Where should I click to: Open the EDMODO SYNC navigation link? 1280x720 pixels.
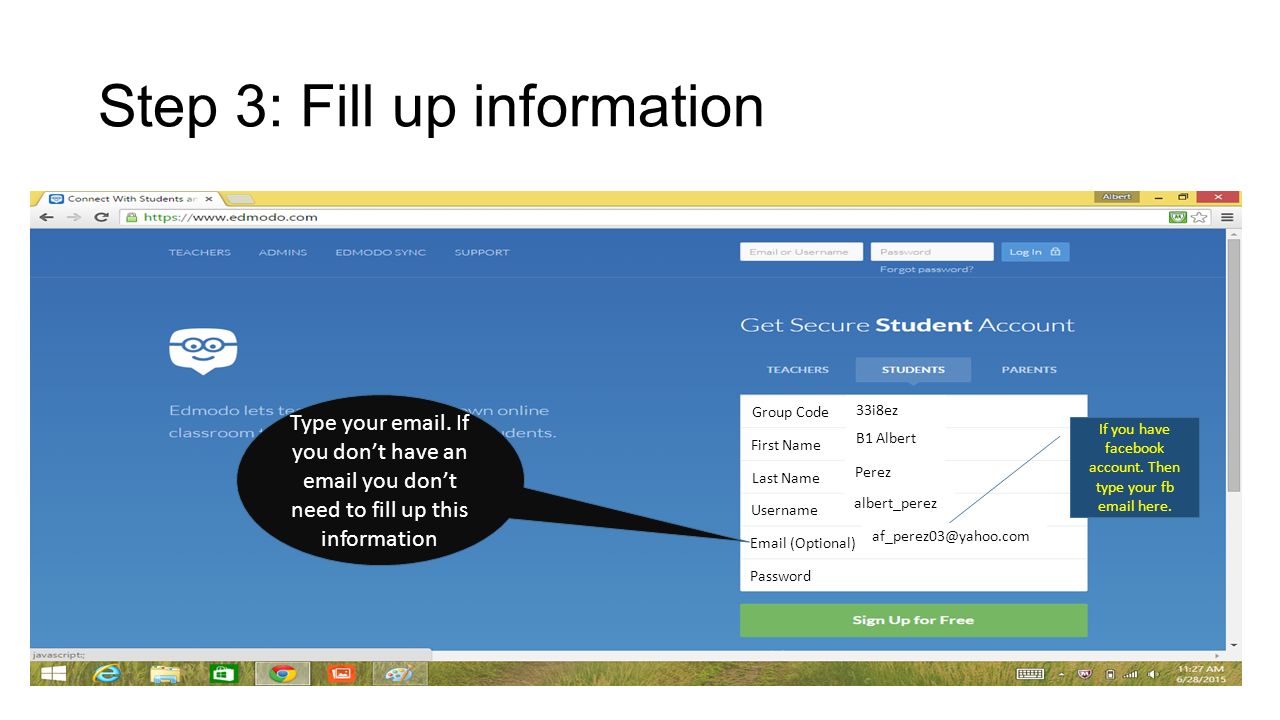click(x=381, y=252)
